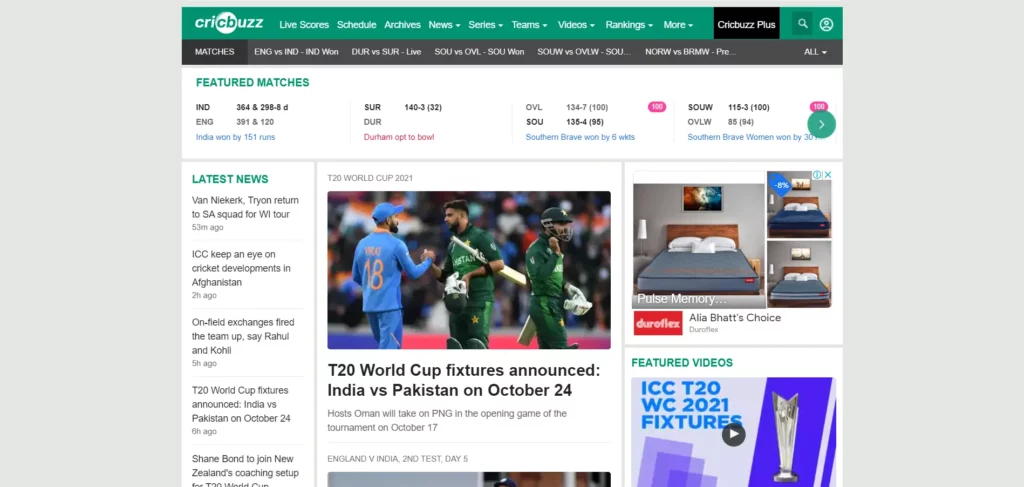Click the FEATURED VIDEOS heading
The width and height of the screenshot is (1024, 487).
(682, 362)
